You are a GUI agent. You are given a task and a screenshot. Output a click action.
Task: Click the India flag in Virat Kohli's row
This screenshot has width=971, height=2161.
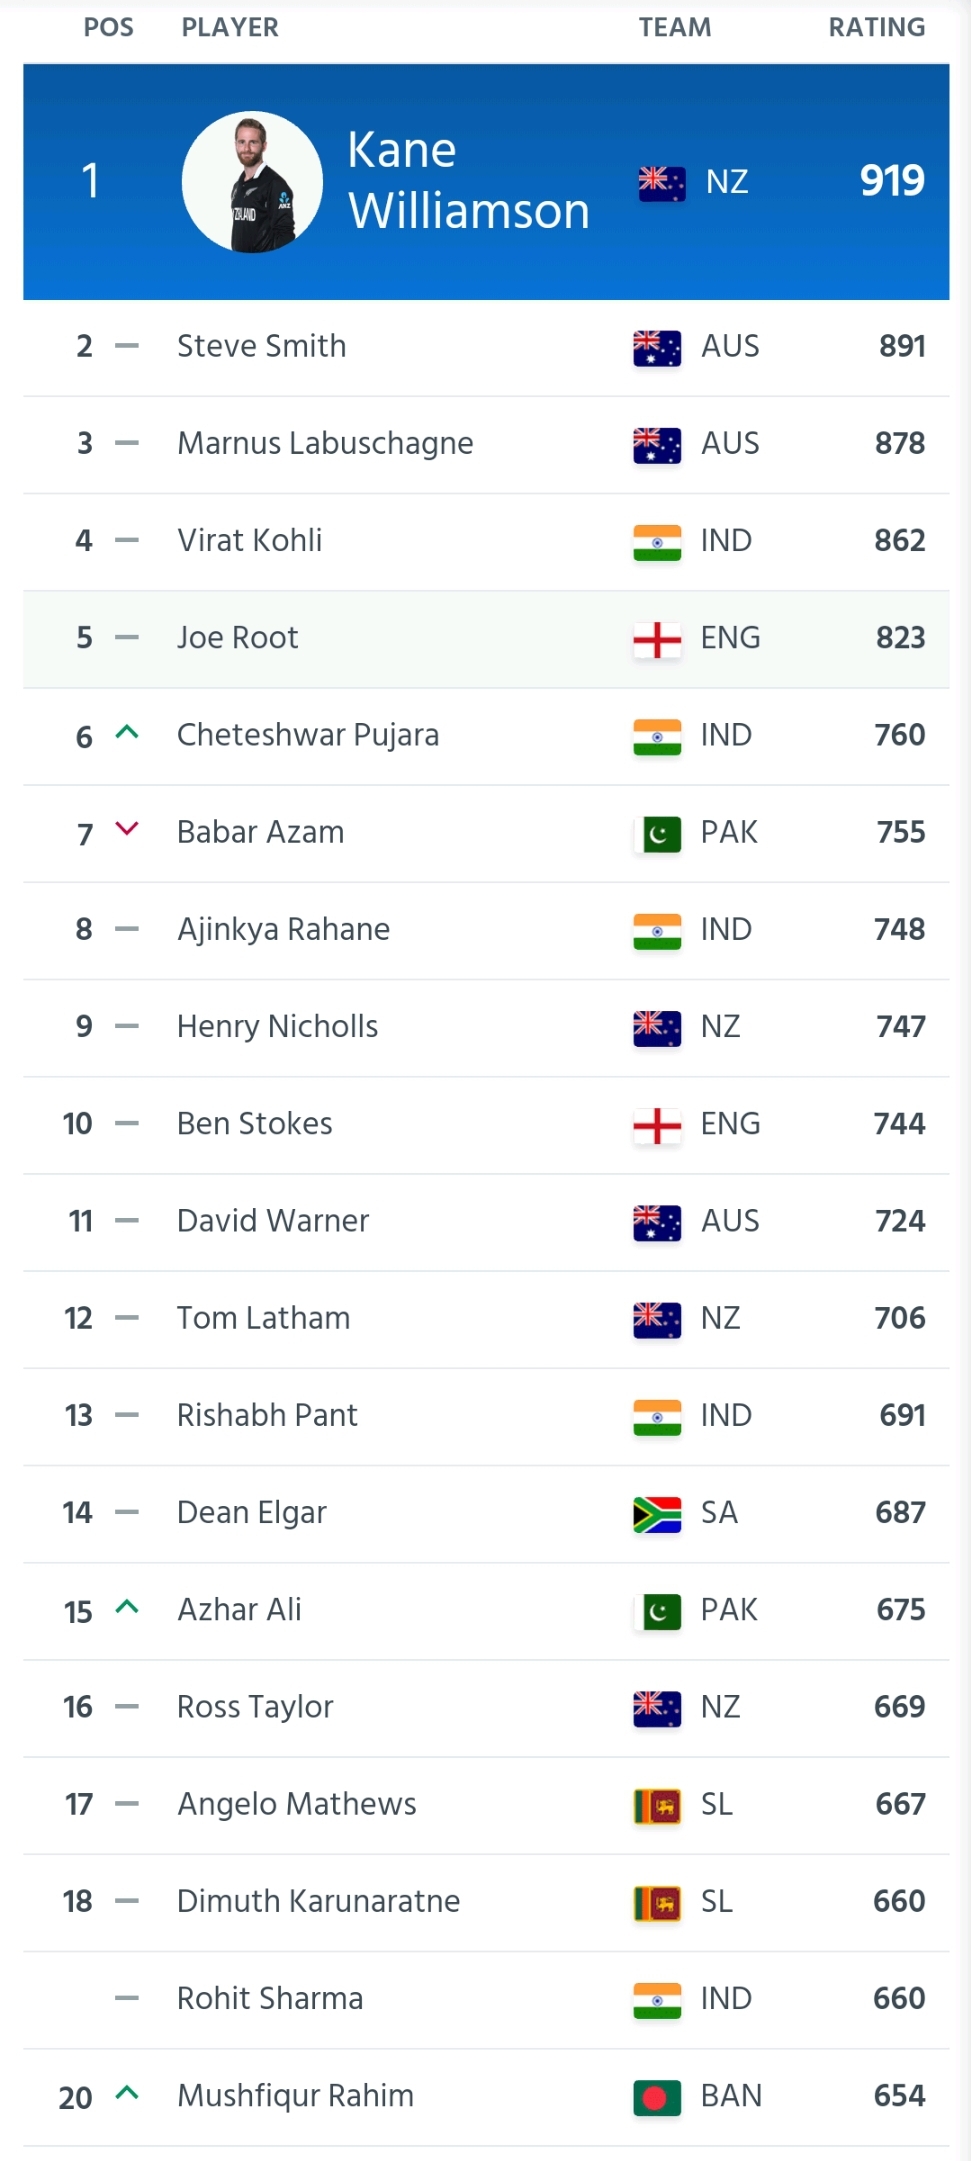[657, 541]
